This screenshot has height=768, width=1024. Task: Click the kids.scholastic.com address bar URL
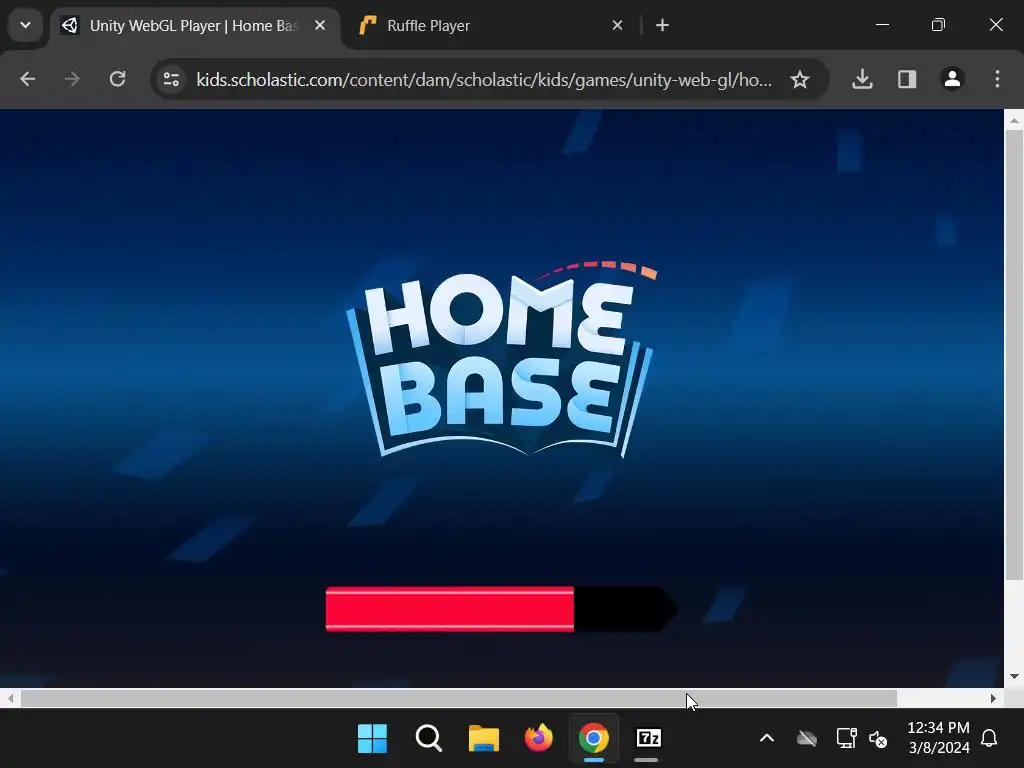point(483,79)
